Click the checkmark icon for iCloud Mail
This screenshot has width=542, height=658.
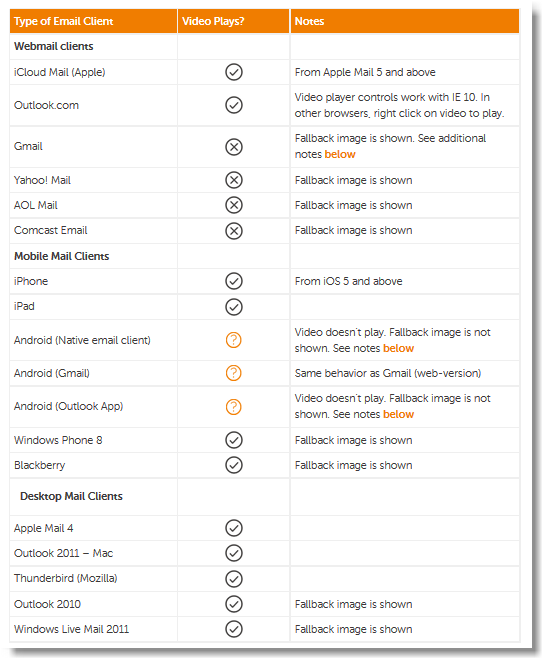tap(234, 72)
